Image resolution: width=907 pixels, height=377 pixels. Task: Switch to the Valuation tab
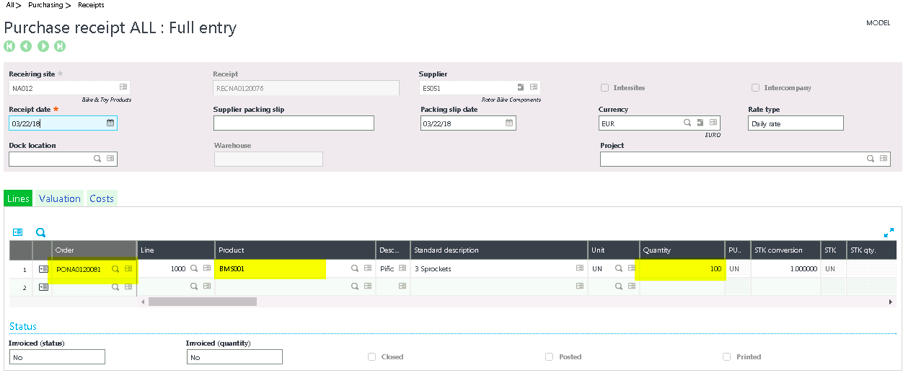click(x=60, y=198)
